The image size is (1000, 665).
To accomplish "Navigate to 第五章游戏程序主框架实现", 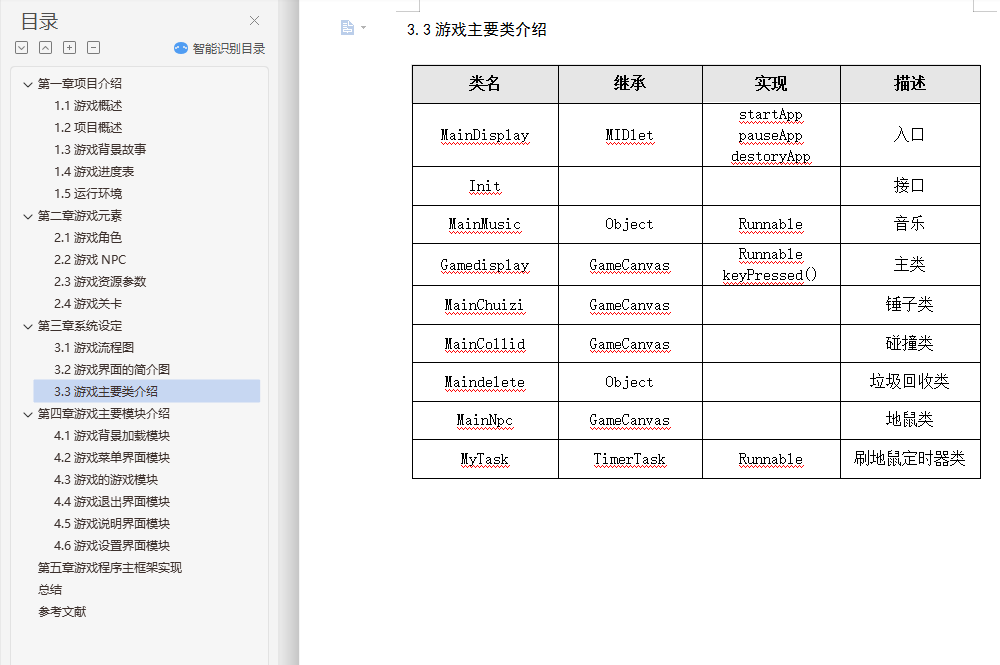I will point(110,567).
